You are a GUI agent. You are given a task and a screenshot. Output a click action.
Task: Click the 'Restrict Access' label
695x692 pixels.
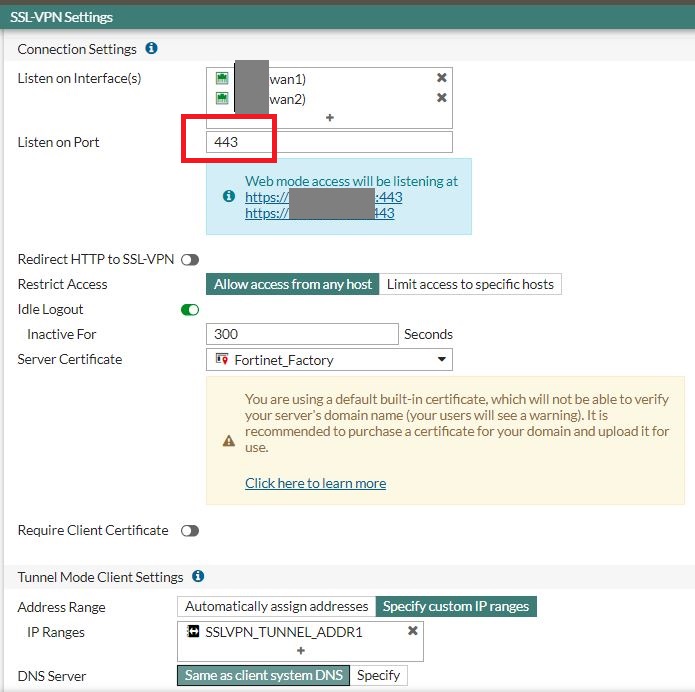[x=62, y=284]
